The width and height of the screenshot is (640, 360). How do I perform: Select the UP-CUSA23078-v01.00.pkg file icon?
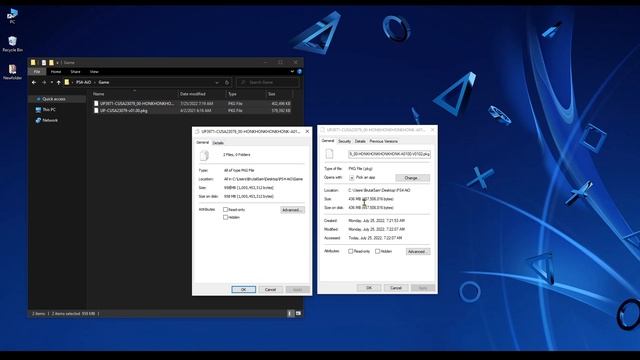point(96,111)
